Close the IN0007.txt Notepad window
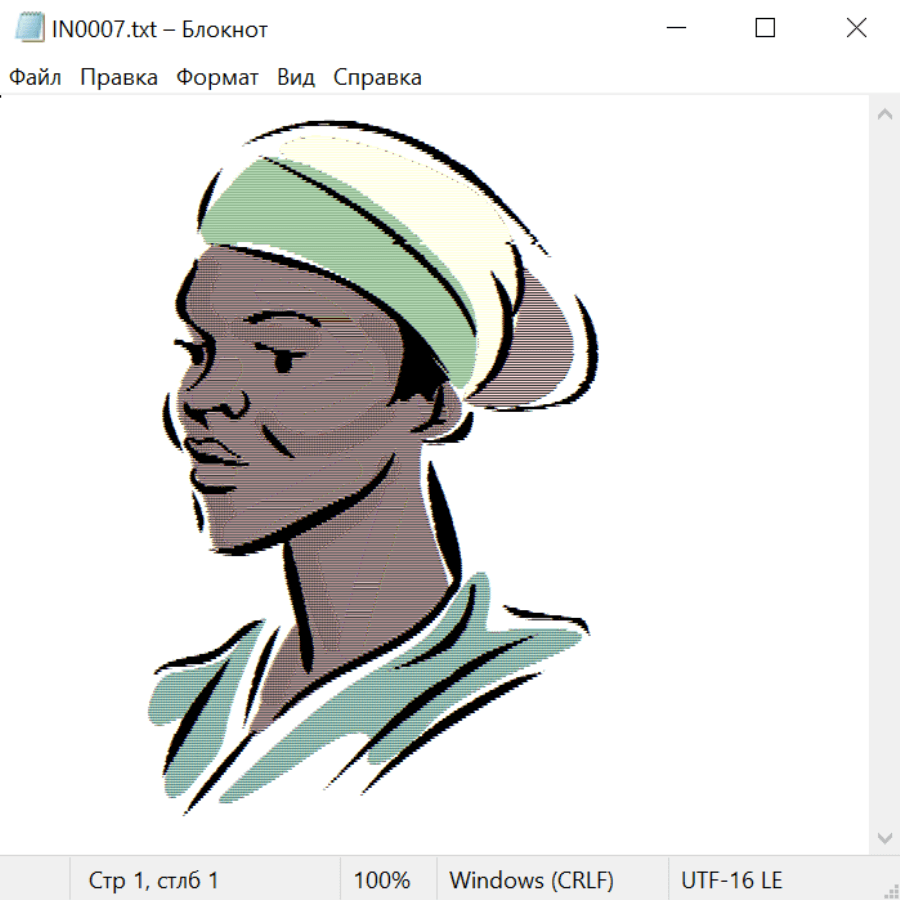The height and width of the screenshot is (900, 900). (x=856, y=28)
